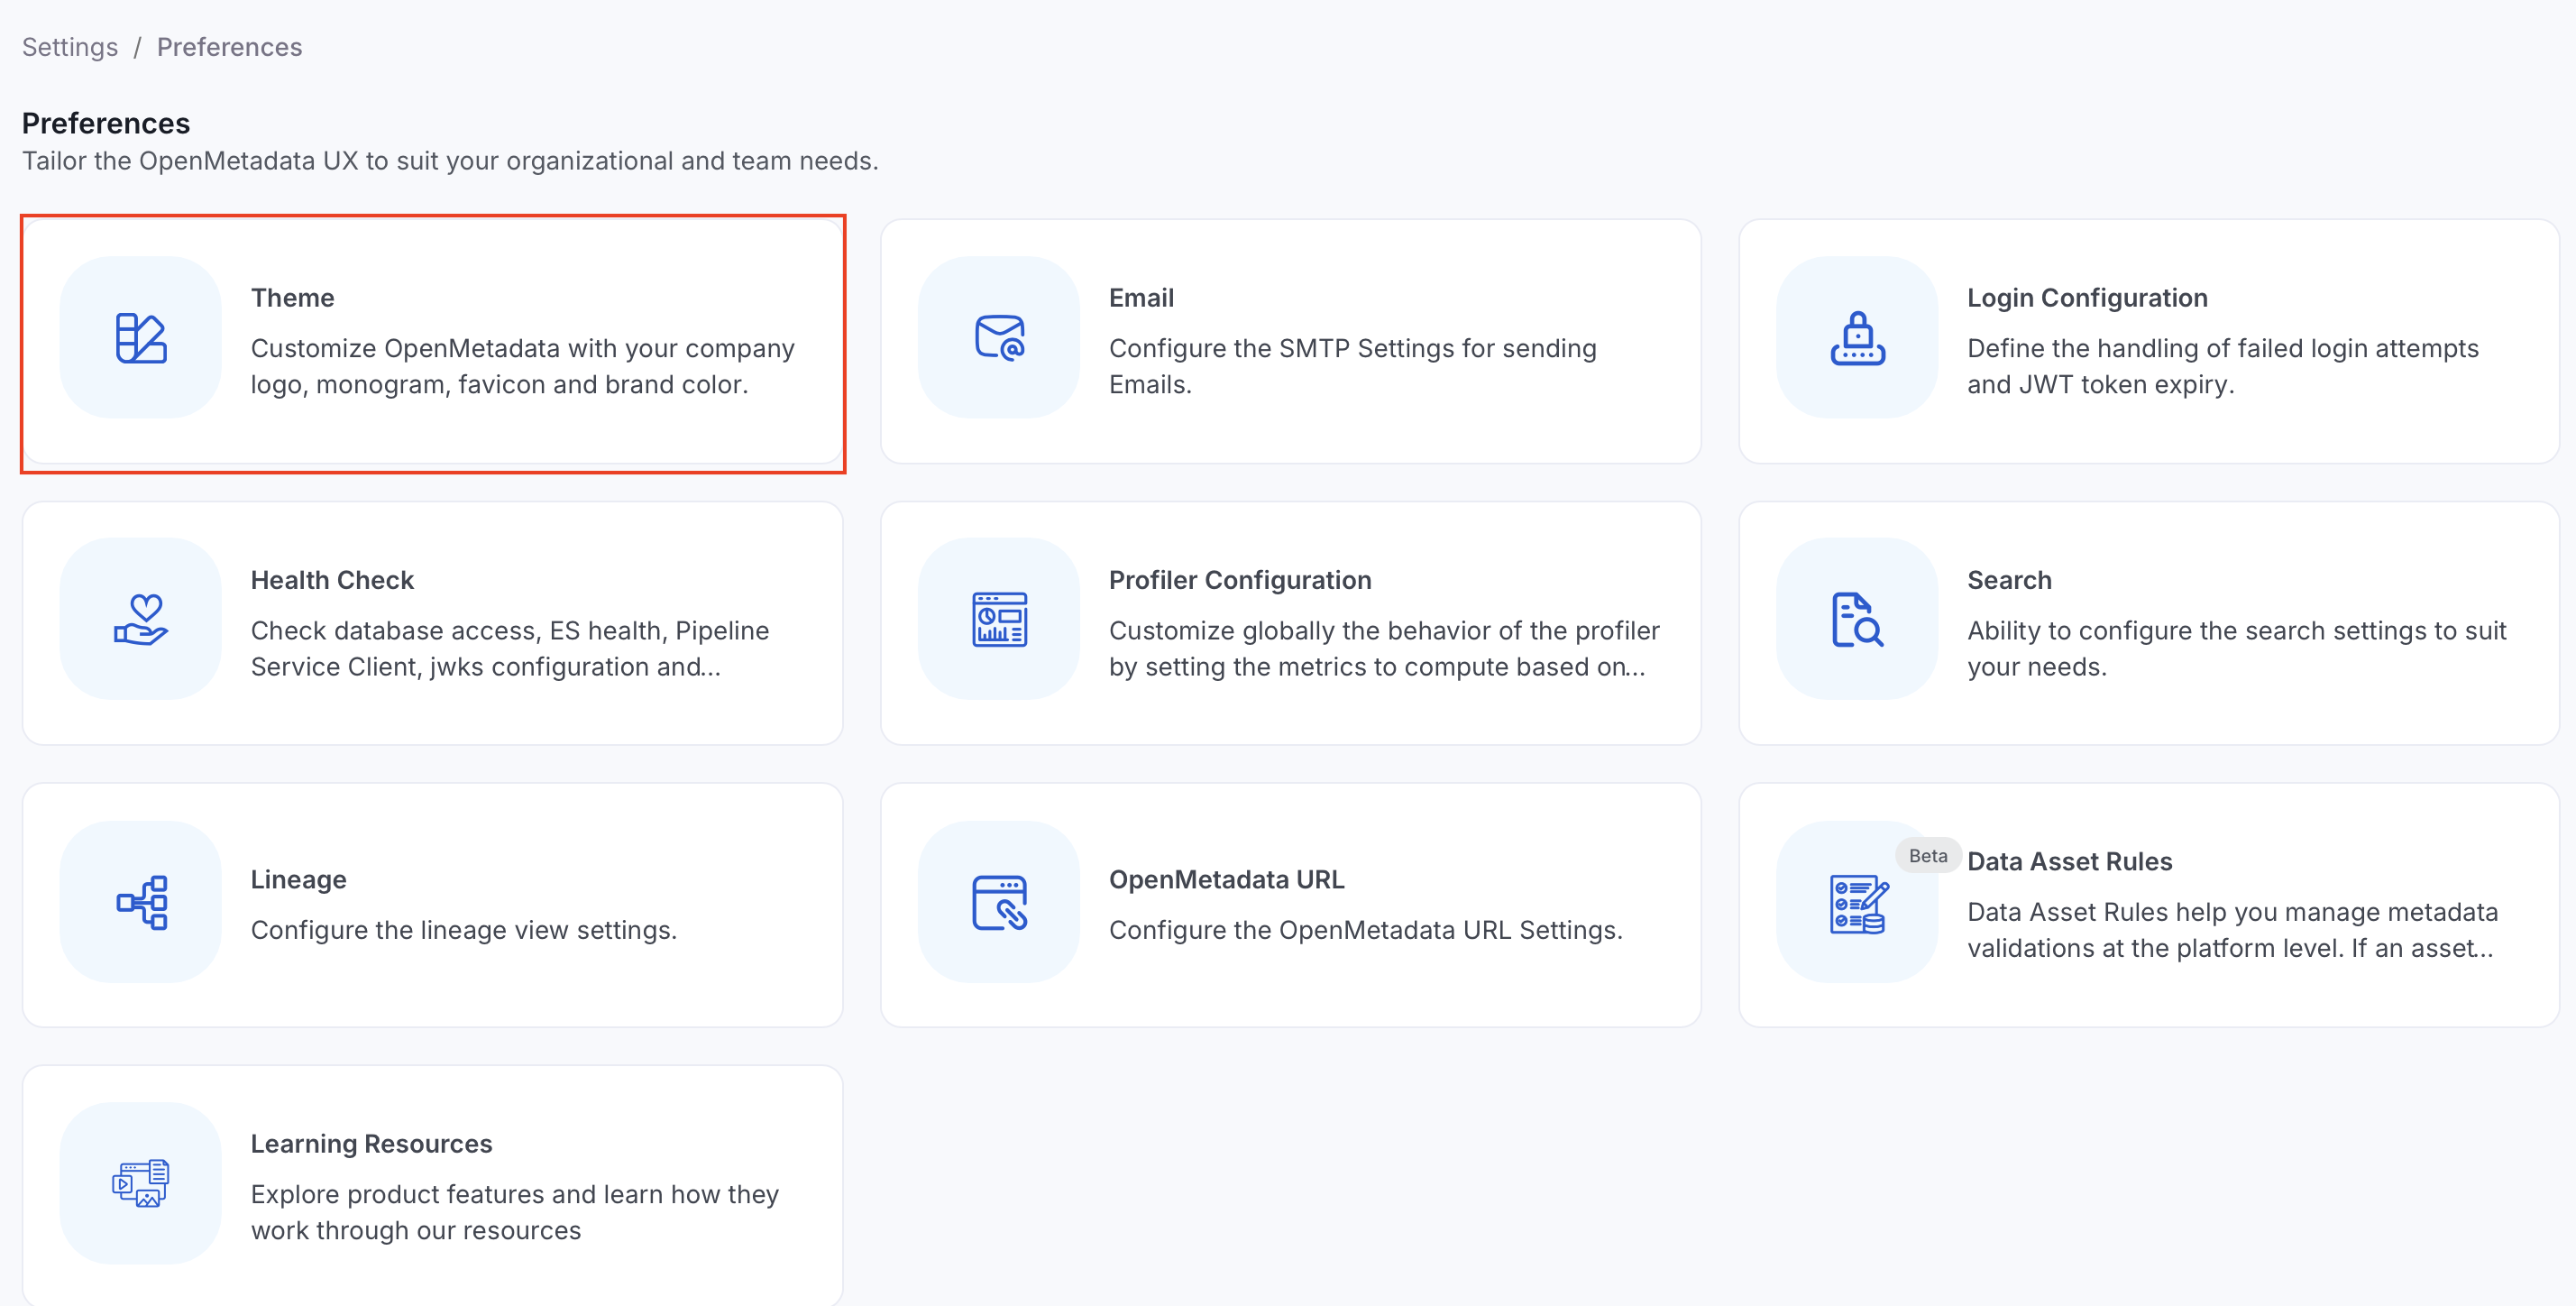The image size is (2576, 1306).
Task: Open the Theme card title
Action: pyautogui.click(x=292, y=298)
